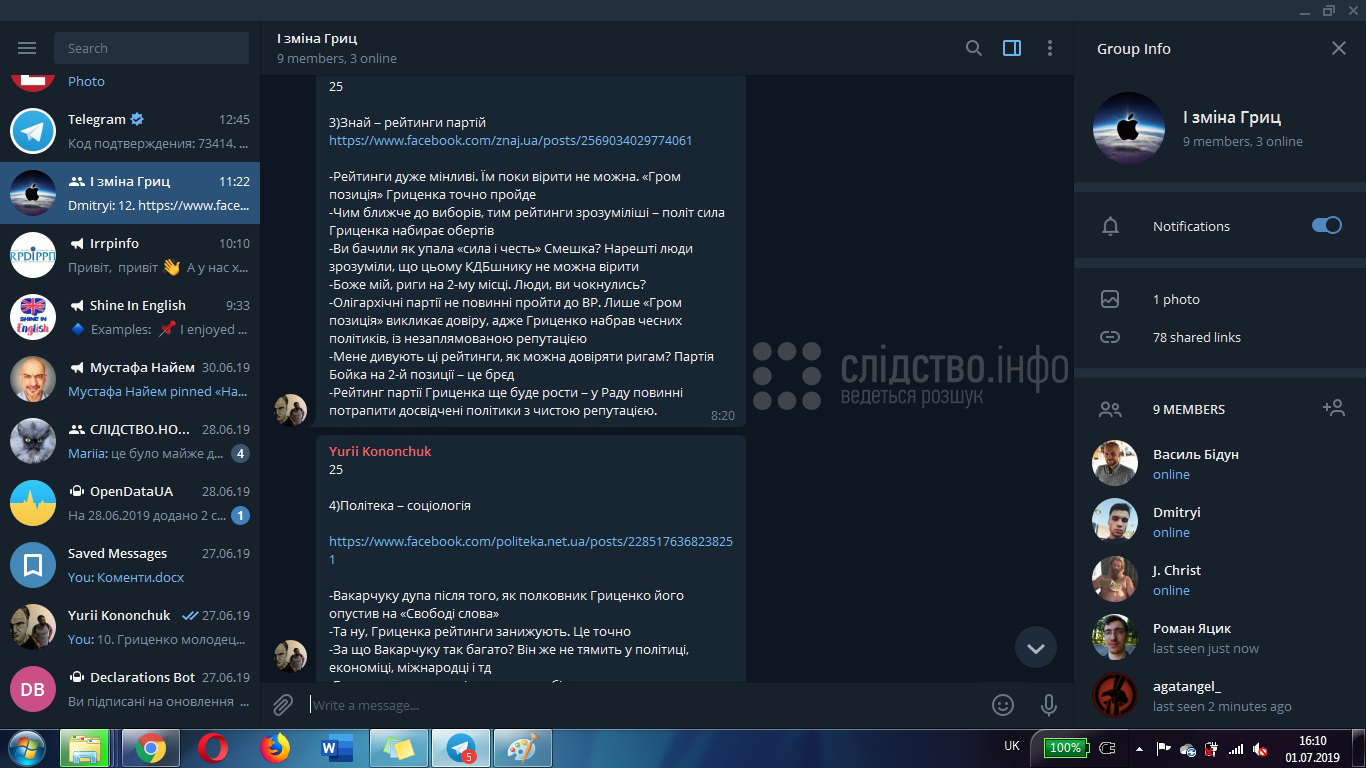Click Василь Бідун's member avatar
The width and height of the screenshot is (1366, 768).
[x=1115, y=463]
